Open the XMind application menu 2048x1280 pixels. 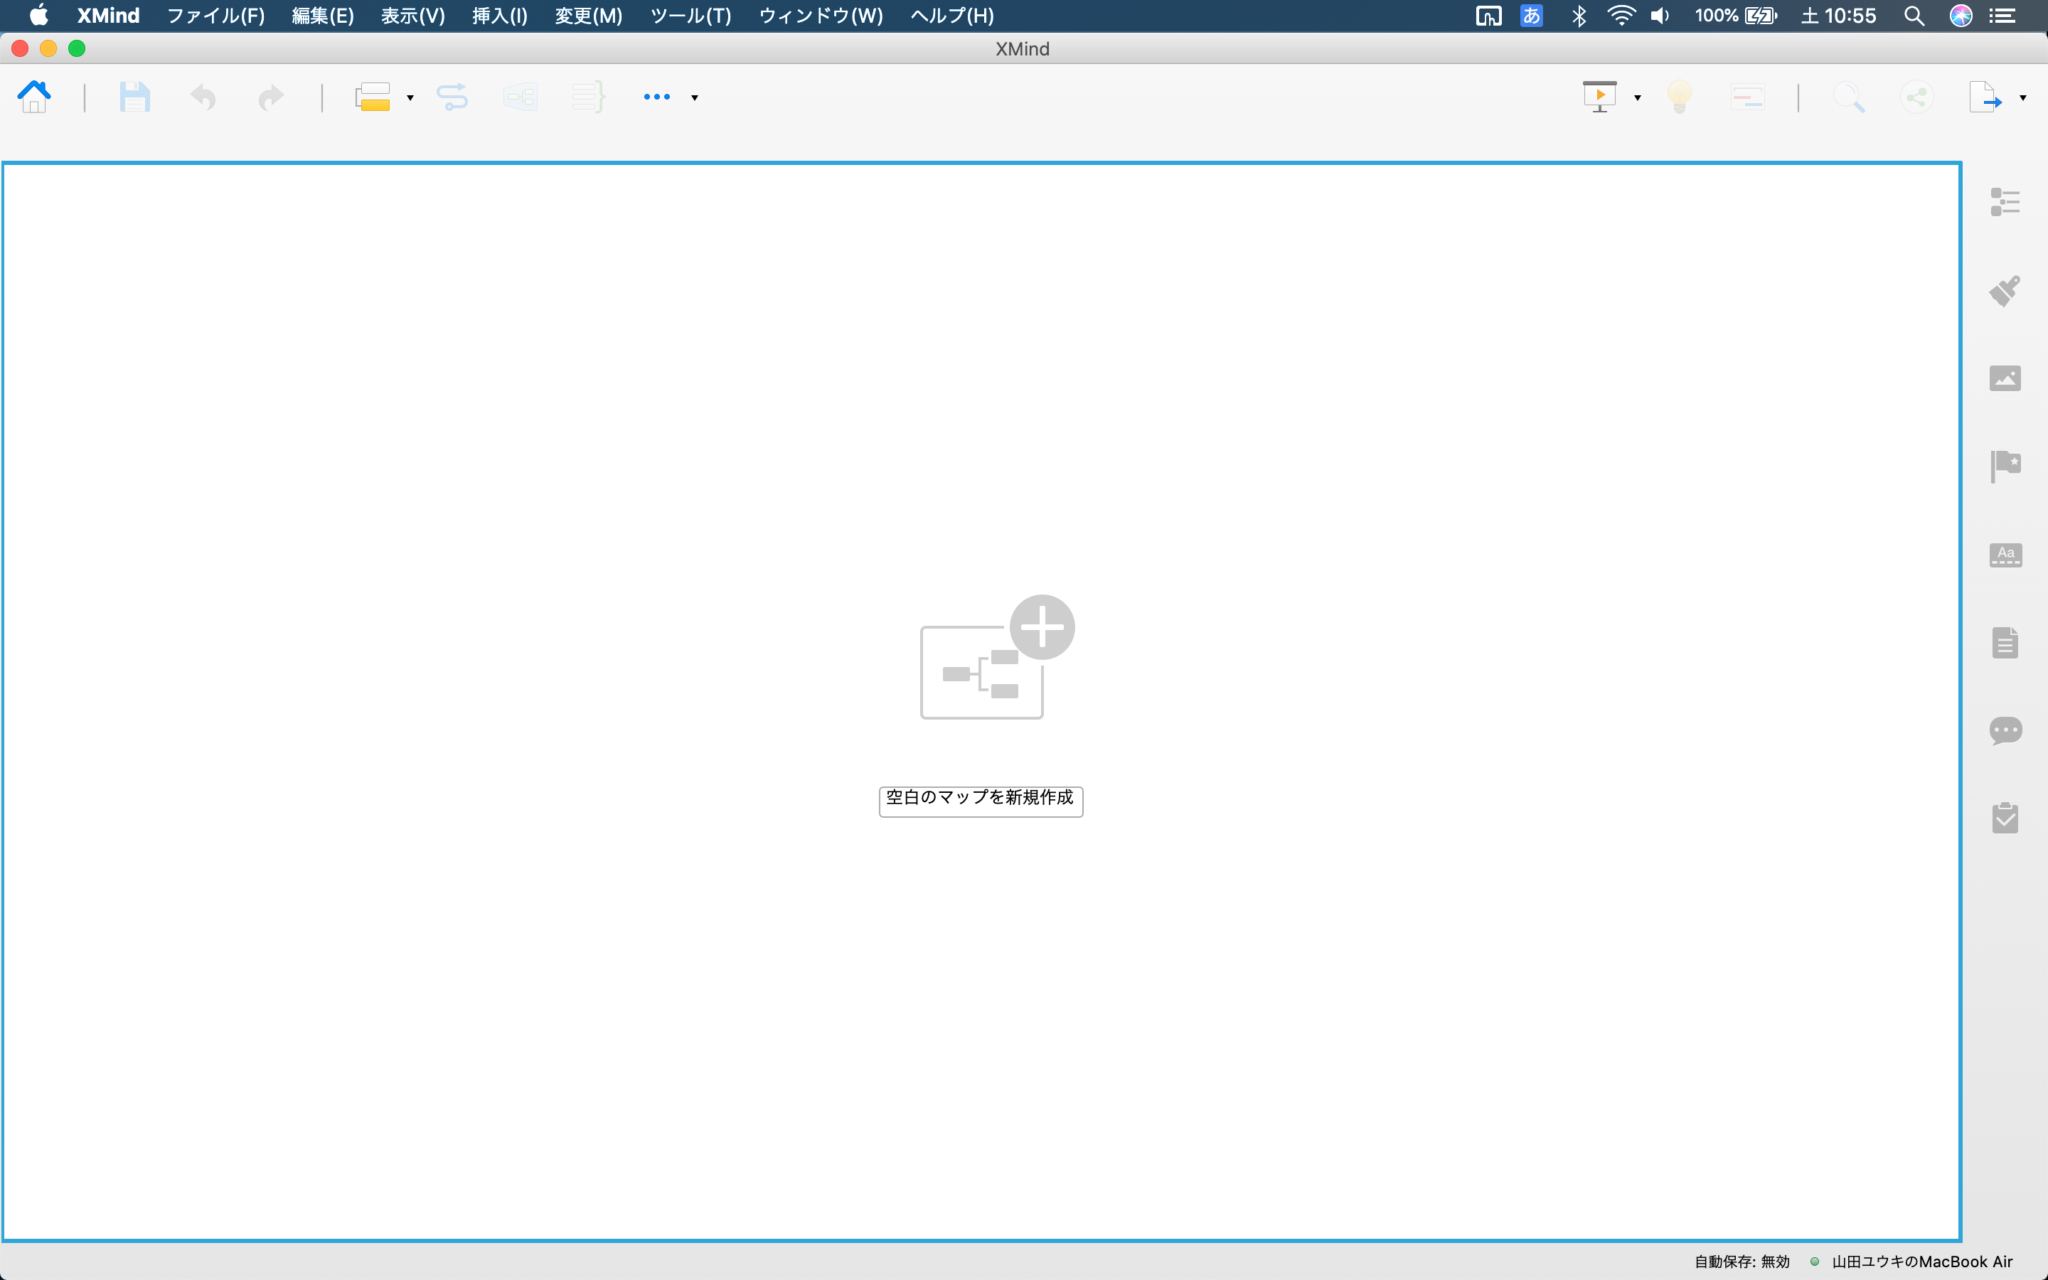click(x=108, y=16)
